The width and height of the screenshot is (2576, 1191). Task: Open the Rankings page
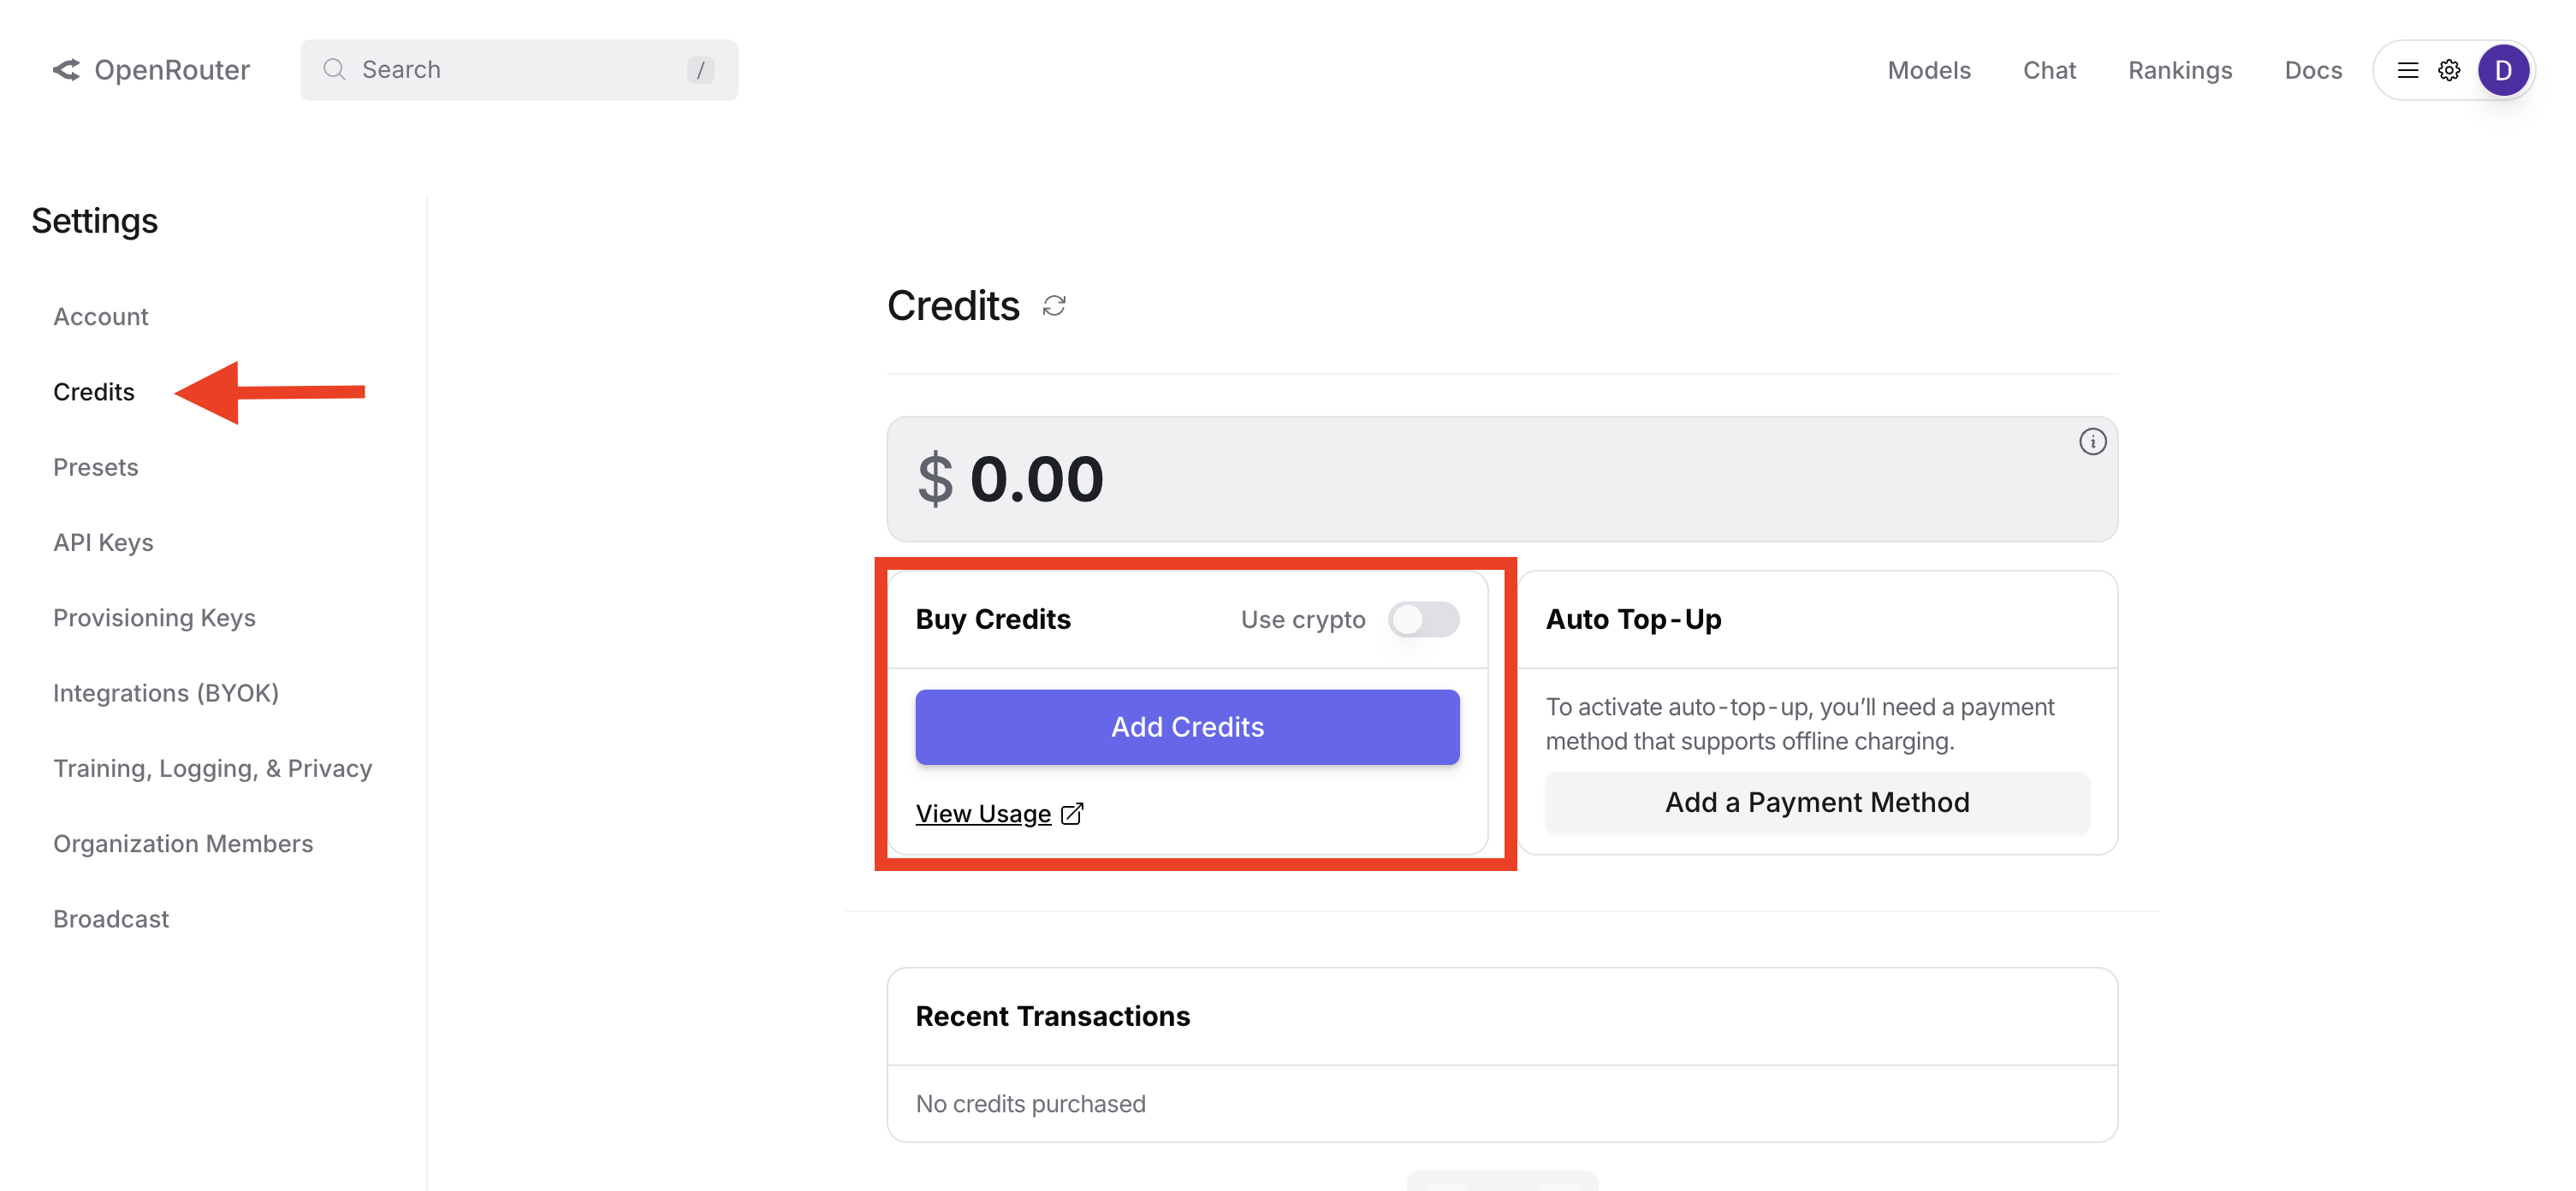[2180, 70]
